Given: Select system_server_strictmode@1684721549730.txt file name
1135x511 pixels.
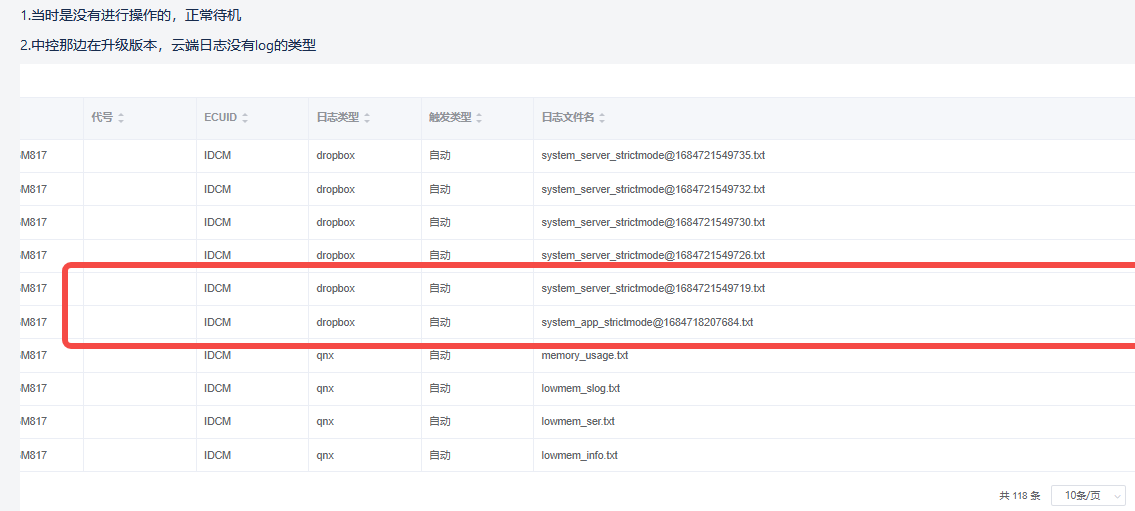Looking at the screenshot, I should pos(653,222).
